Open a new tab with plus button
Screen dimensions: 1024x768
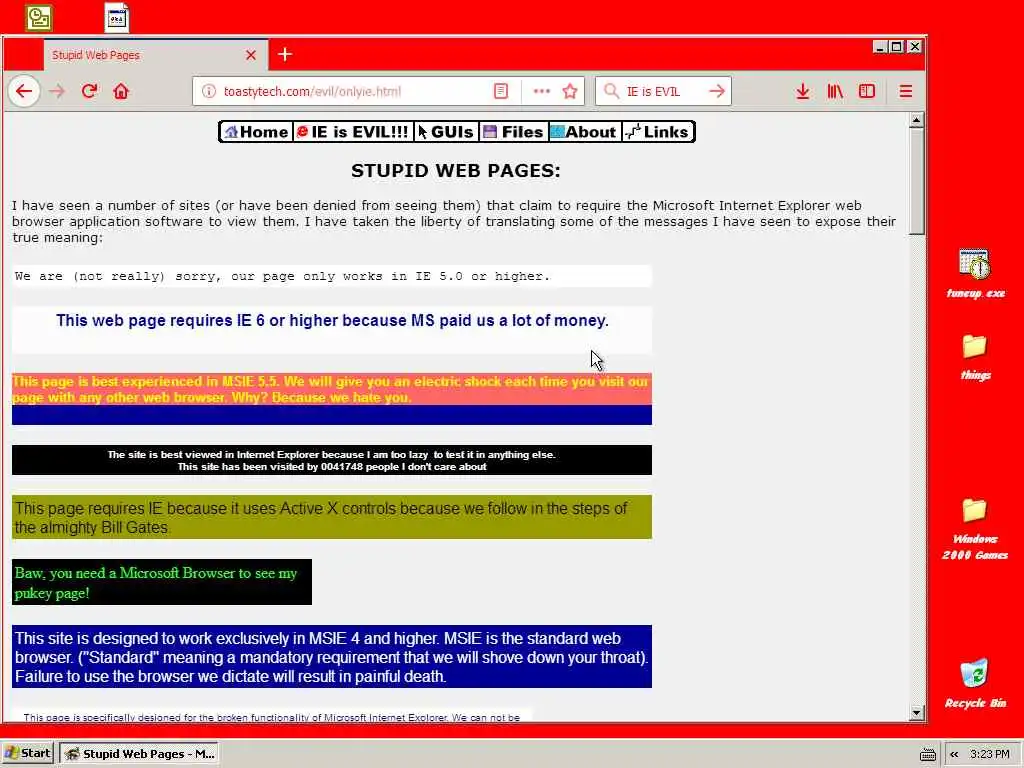click(x=285, y=54)
